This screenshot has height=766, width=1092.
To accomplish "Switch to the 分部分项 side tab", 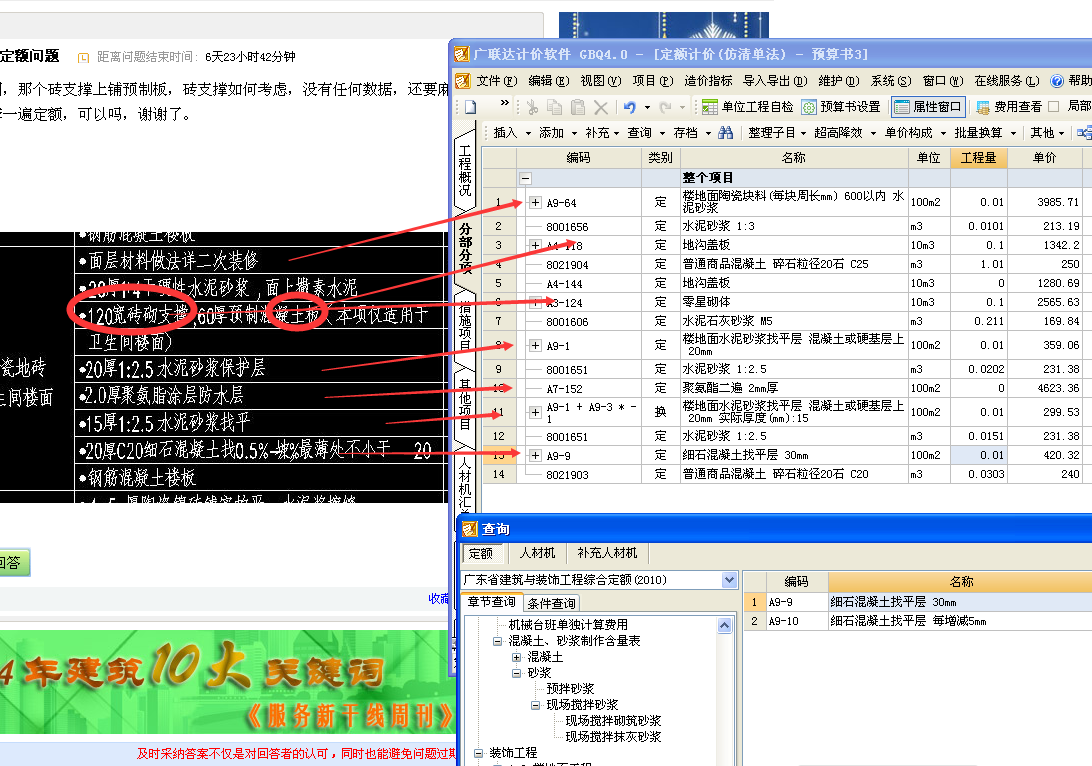I will tap(465, 248).
